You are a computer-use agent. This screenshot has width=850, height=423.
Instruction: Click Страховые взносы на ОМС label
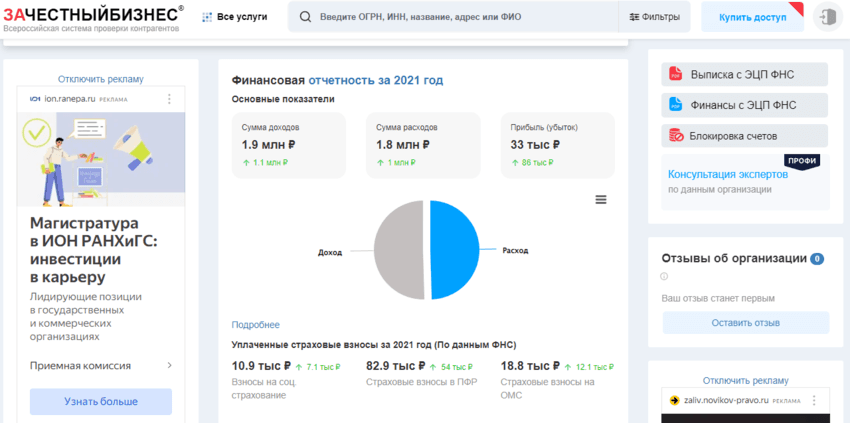[x=548, y=388]
